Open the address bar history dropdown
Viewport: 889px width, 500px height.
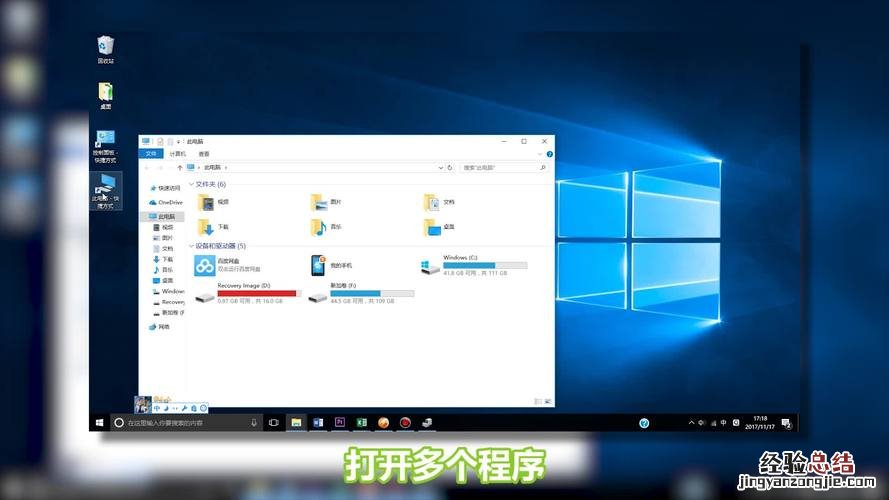point(441,168)
